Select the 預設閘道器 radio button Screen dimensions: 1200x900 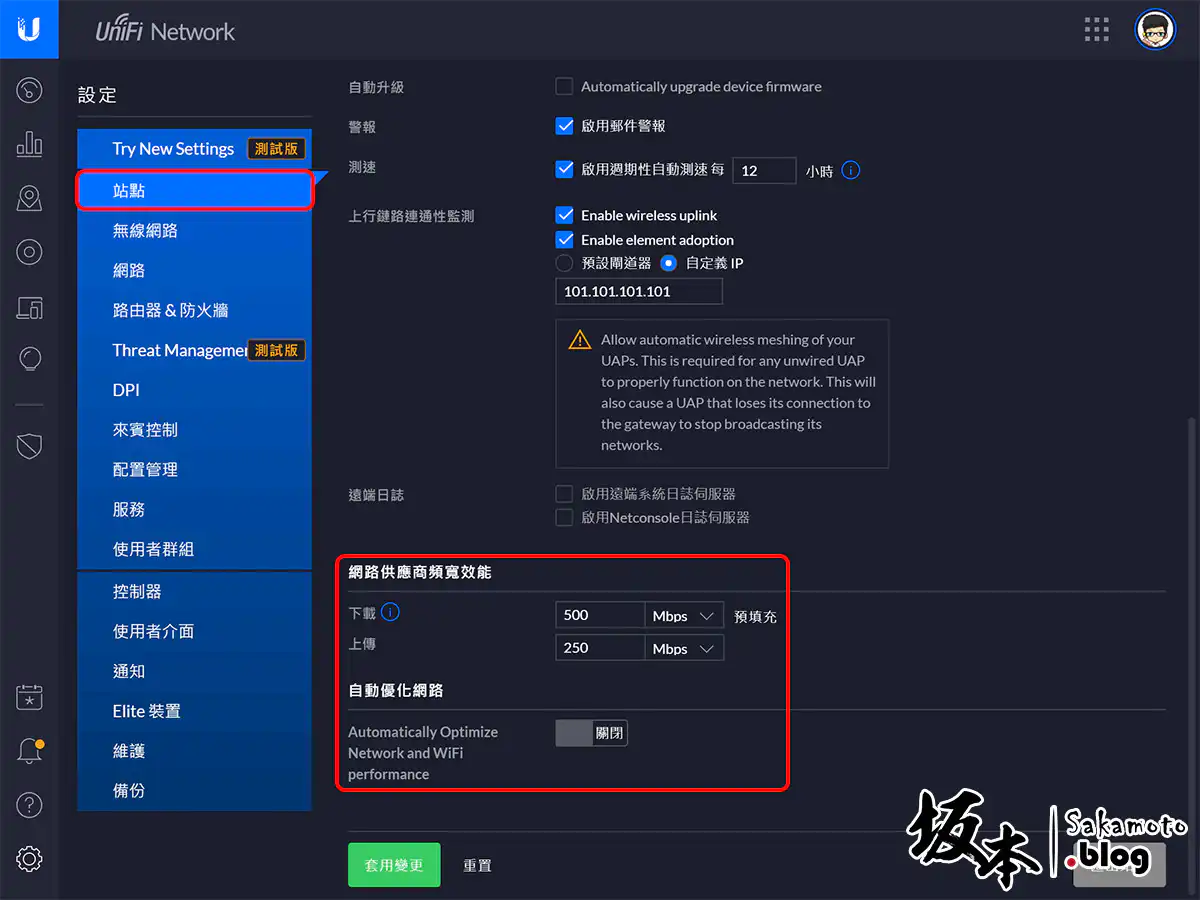(564, 264)
